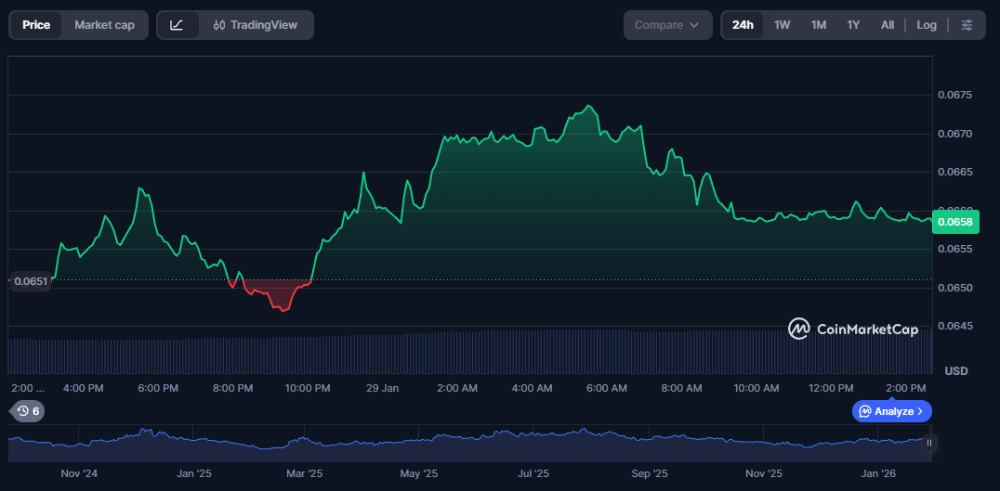1000x491 pixels.
Task: Switch to the Market cap tab
Action: click(104, 25)
